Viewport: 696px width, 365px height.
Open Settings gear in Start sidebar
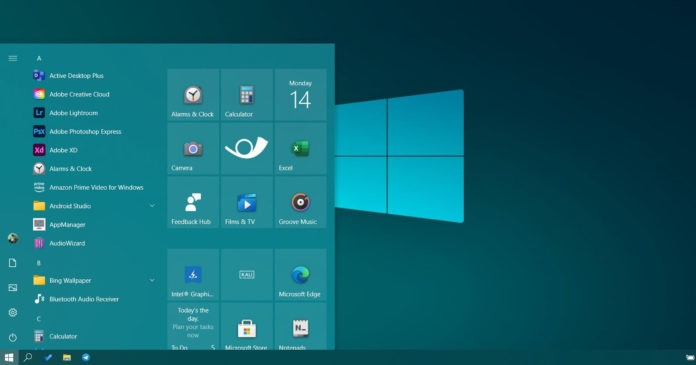pos(13,313)
